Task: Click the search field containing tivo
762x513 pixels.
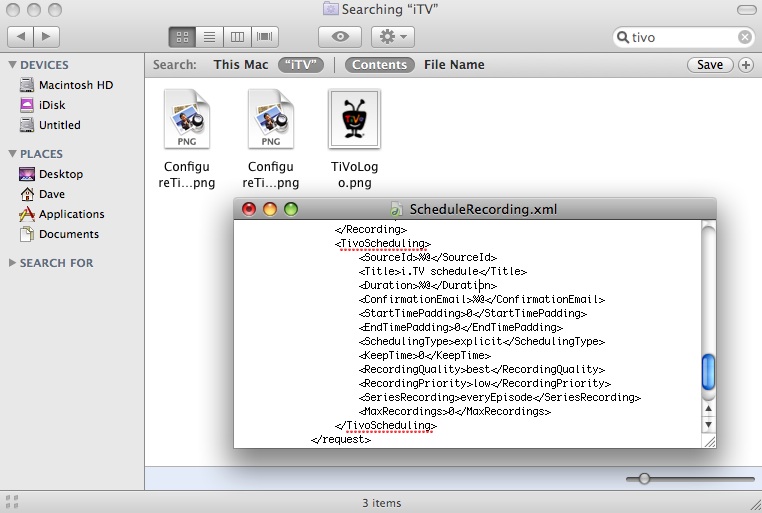Action: pos(684,37)
